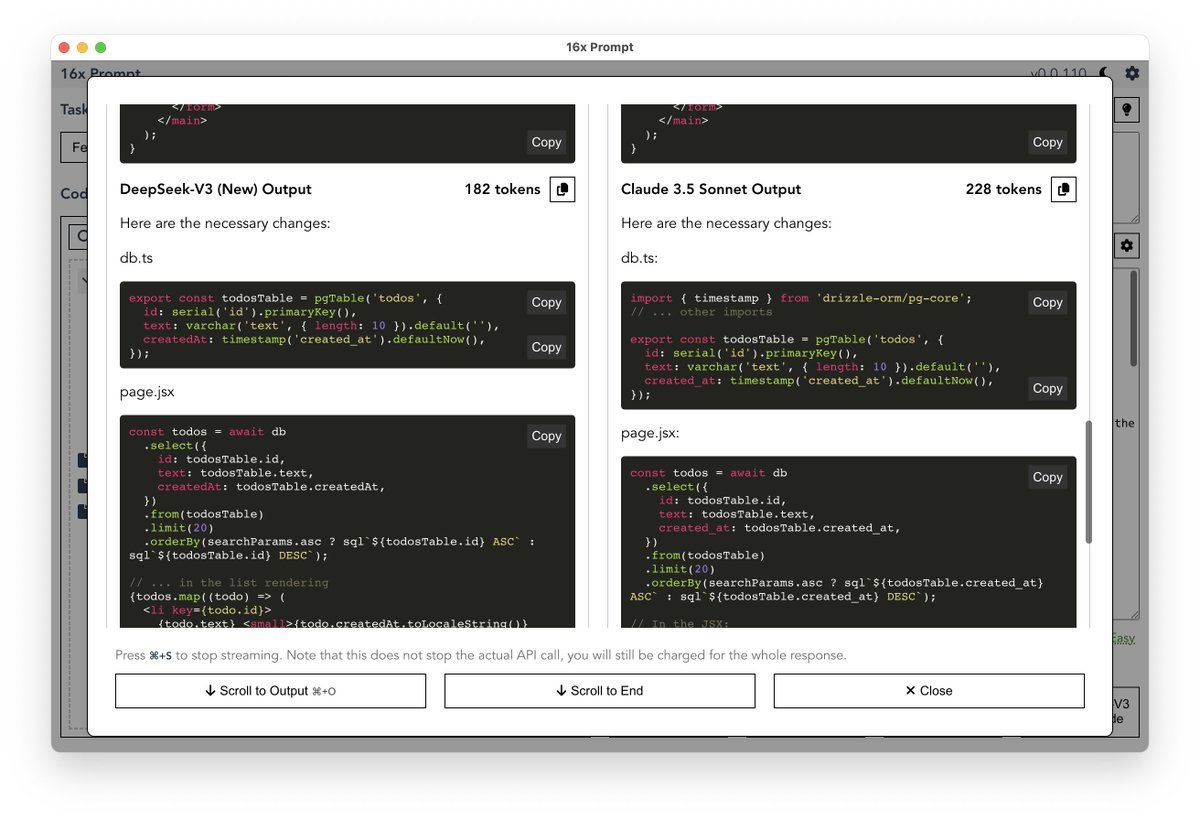Click the page.jsx: label in Claude column

pyautogui.click(x=650, y=433)
